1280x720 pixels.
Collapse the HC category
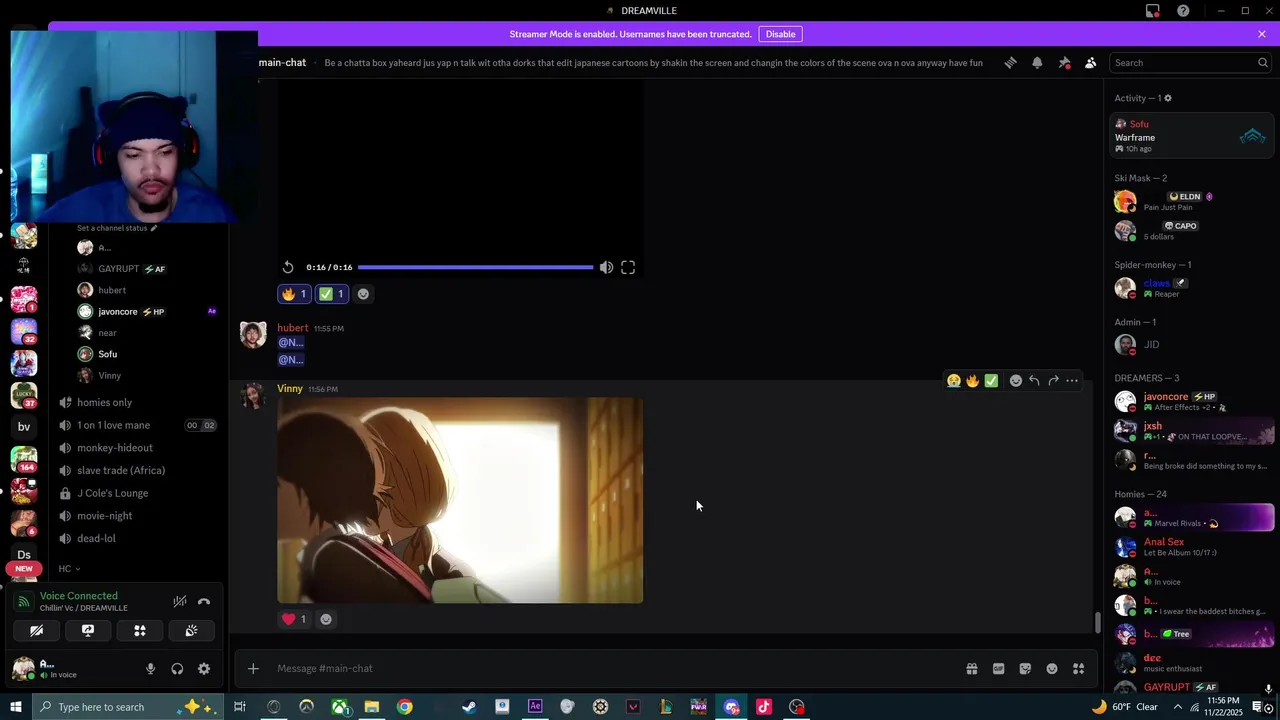click(x=69, y=569)
